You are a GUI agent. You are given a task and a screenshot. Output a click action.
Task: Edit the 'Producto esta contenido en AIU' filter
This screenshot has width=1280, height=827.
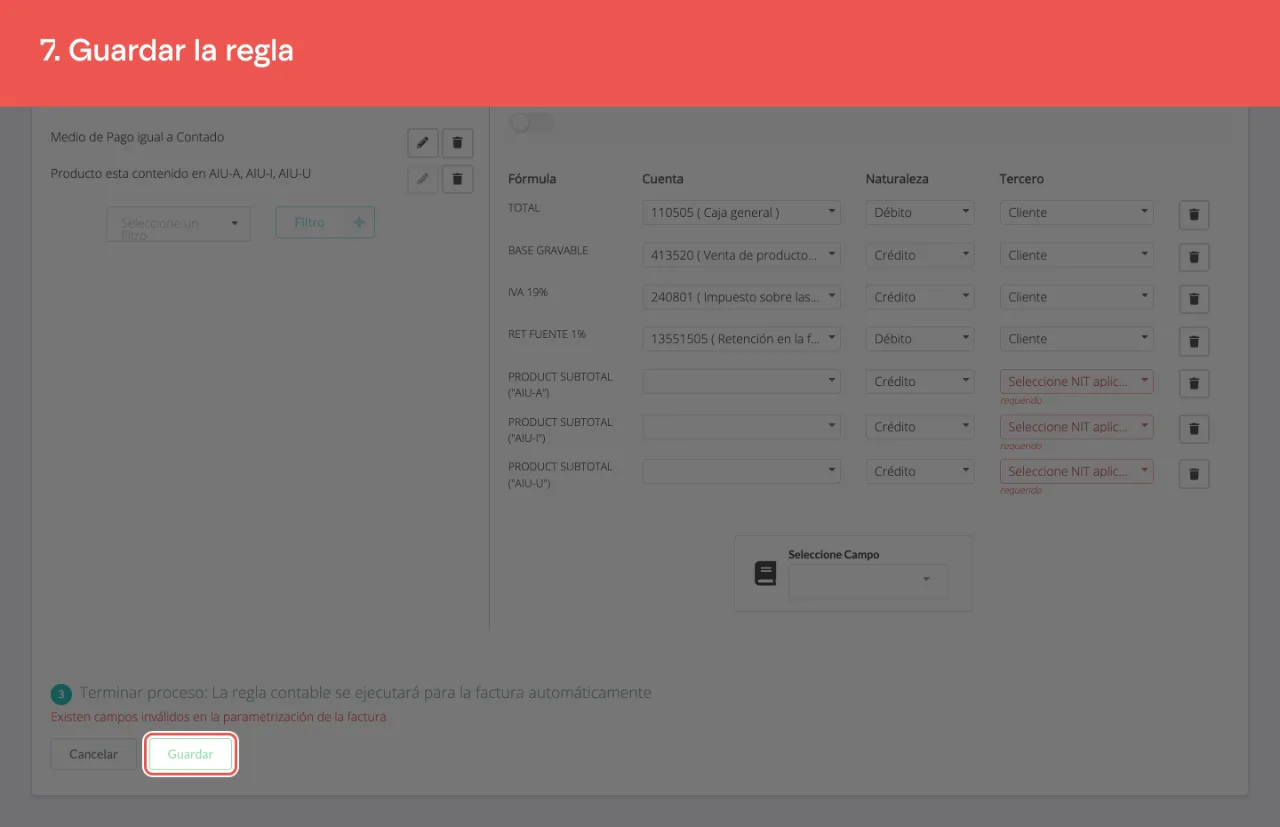tap(423, 179)
